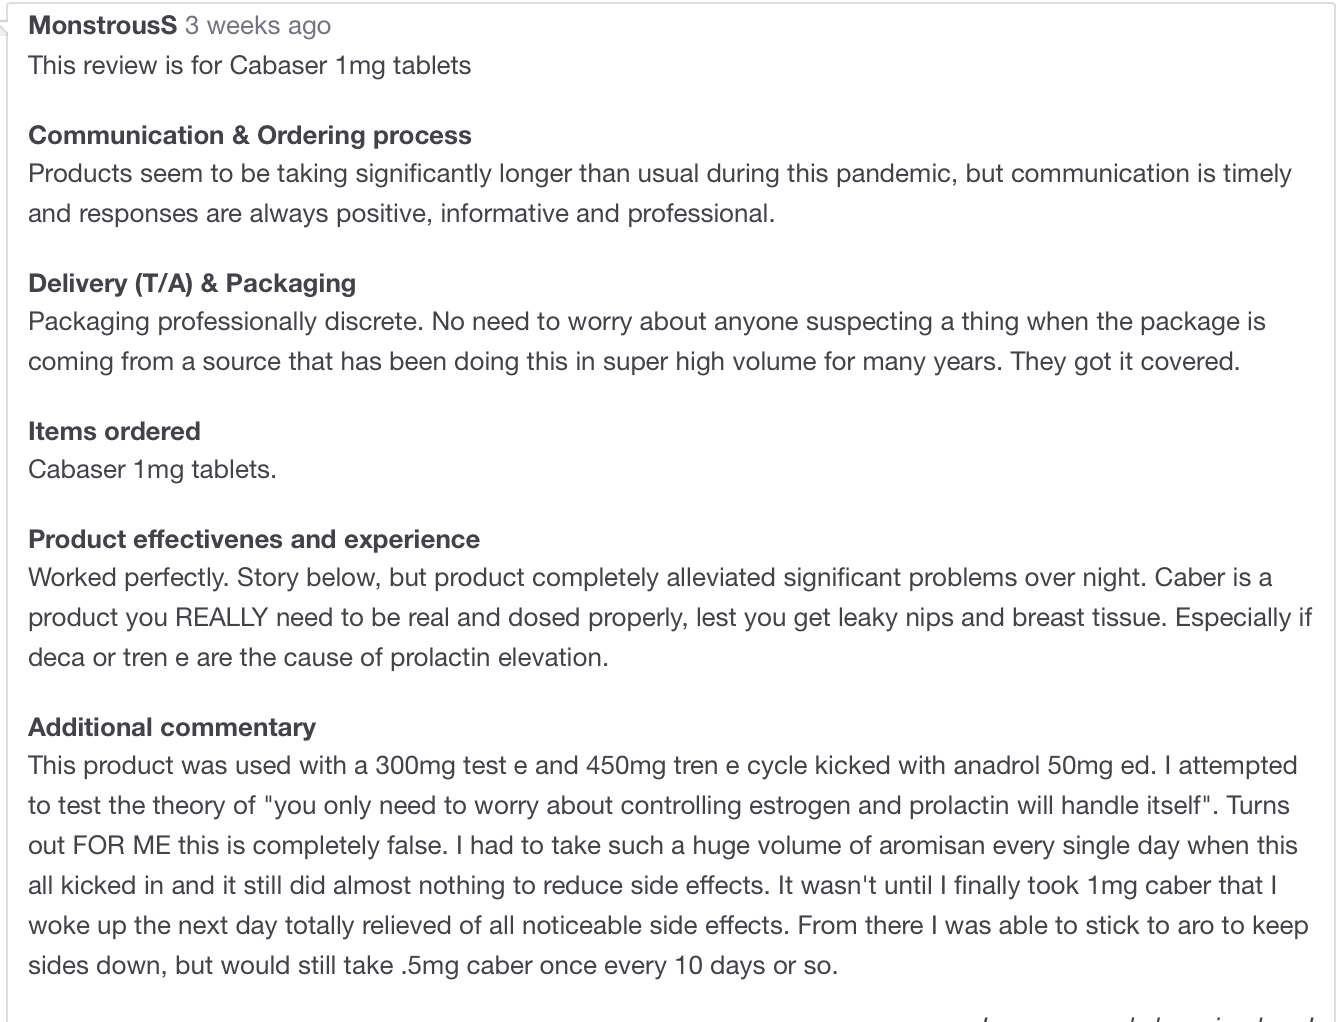Click the line starting "sides down, but would"

tap(432, 966)
